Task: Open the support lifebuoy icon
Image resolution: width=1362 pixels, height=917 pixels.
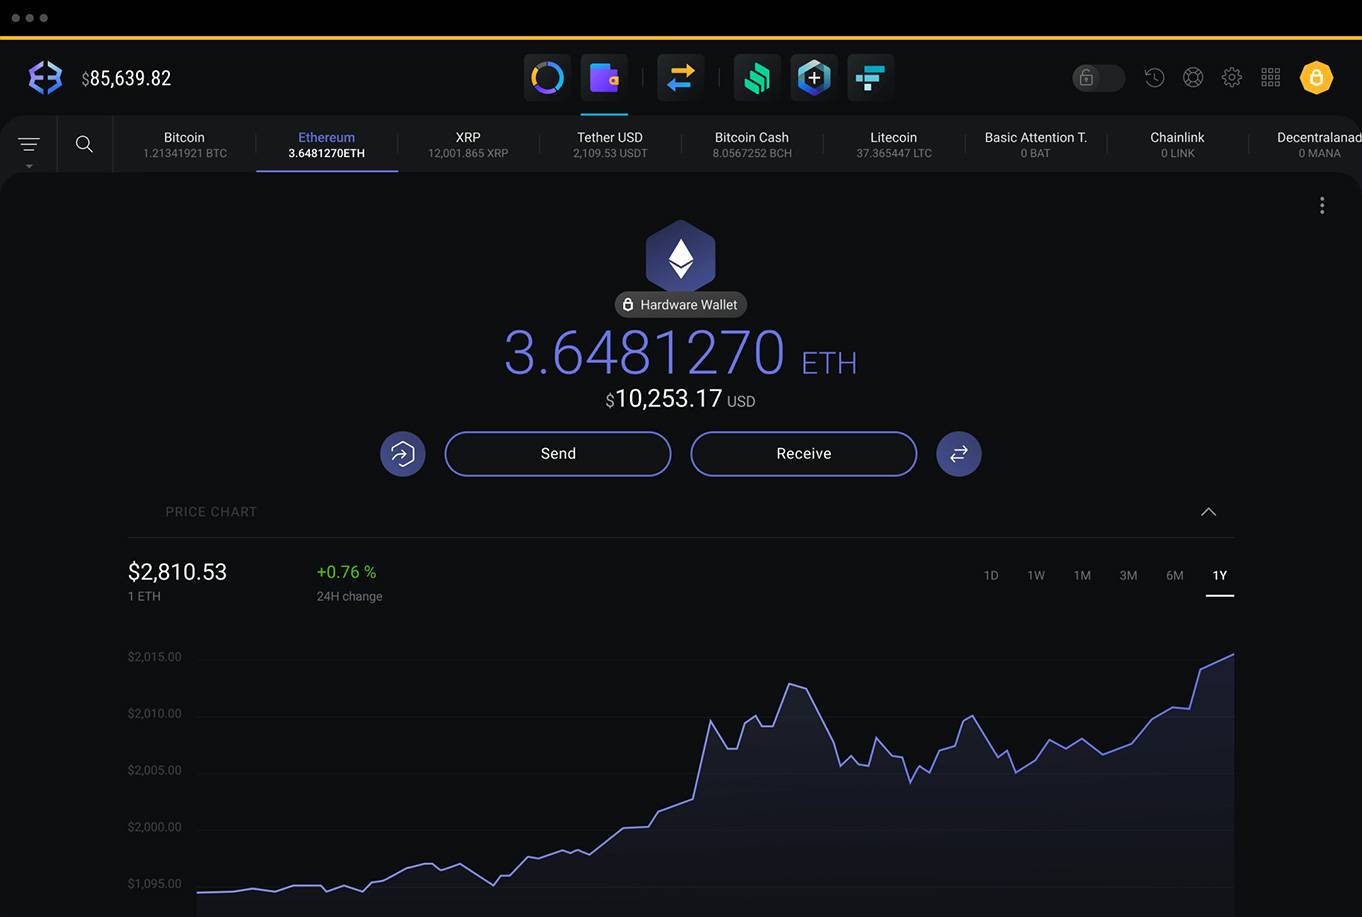Action: tap(1193, 78)
